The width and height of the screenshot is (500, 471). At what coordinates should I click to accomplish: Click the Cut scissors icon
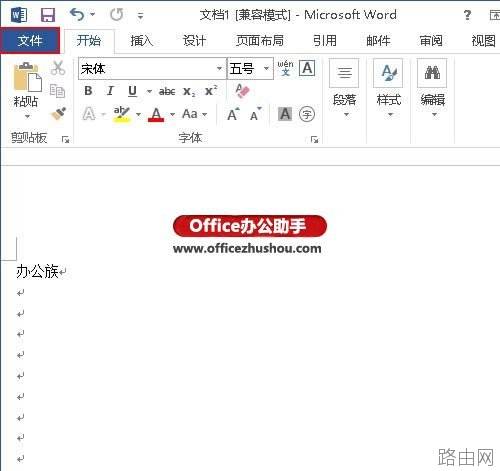[x=58, y=68]
